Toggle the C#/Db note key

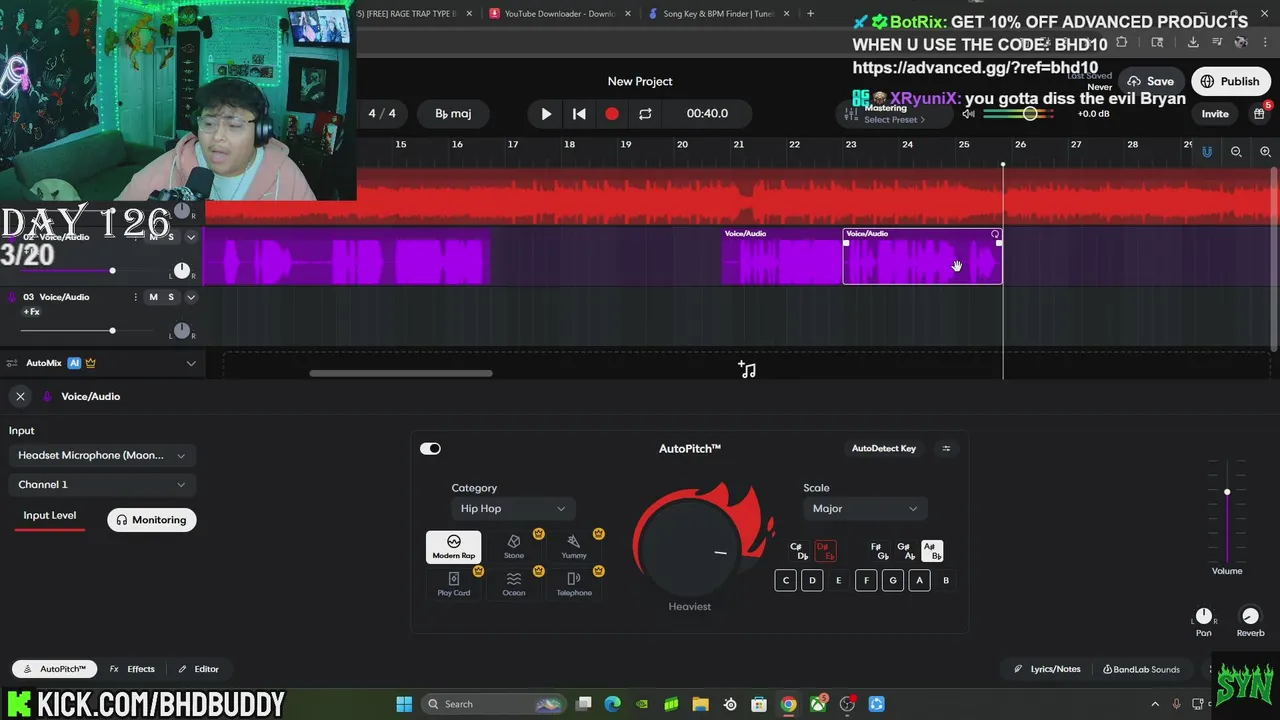pos(798,551)
